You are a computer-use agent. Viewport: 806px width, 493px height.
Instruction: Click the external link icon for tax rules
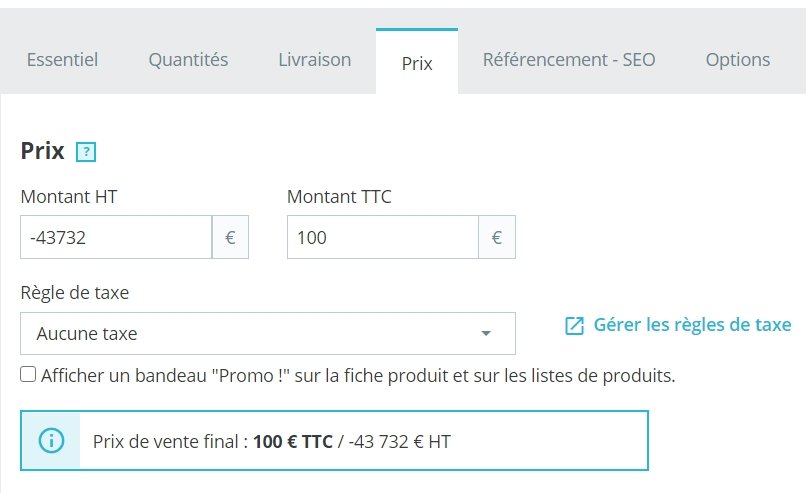[574, 325]
